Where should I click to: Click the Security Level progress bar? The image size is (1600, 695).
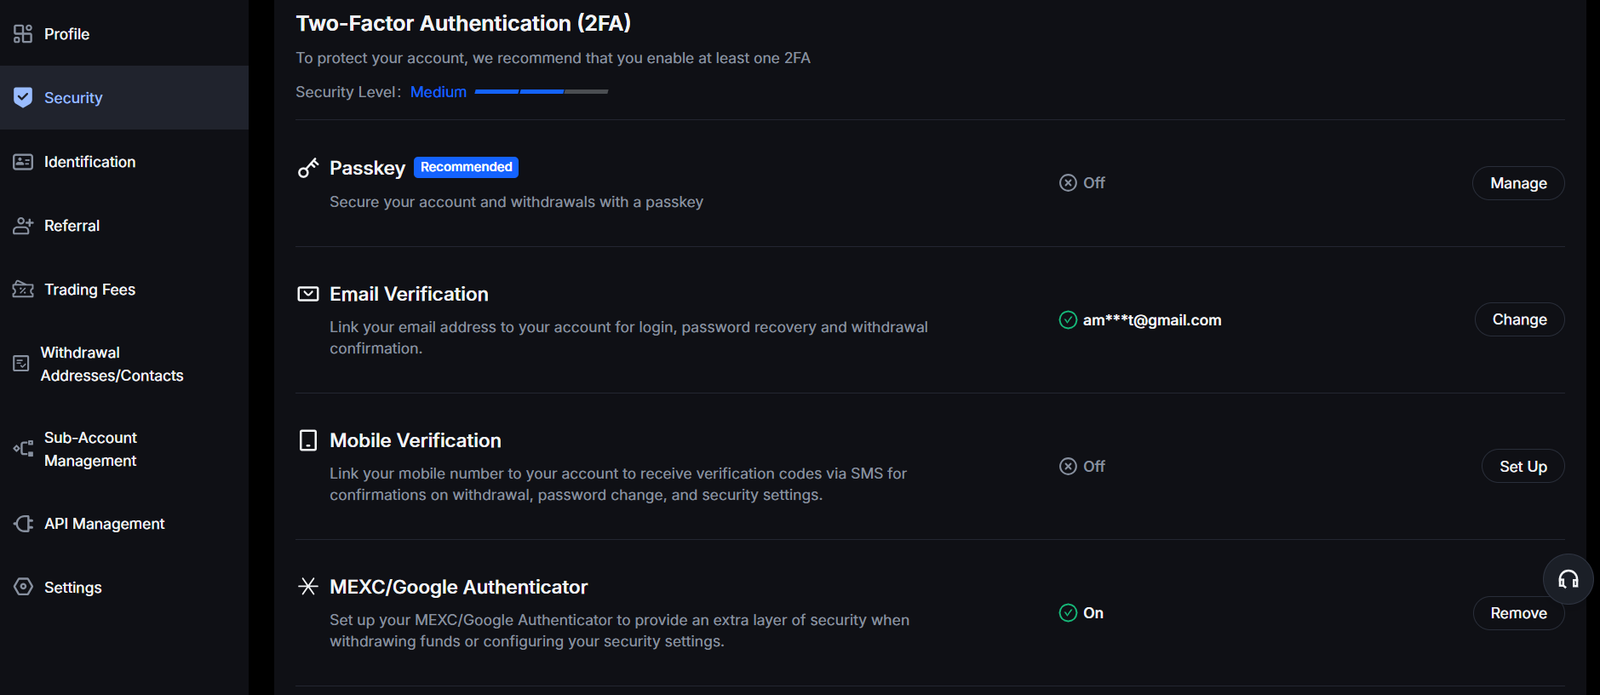coord(541,92)
